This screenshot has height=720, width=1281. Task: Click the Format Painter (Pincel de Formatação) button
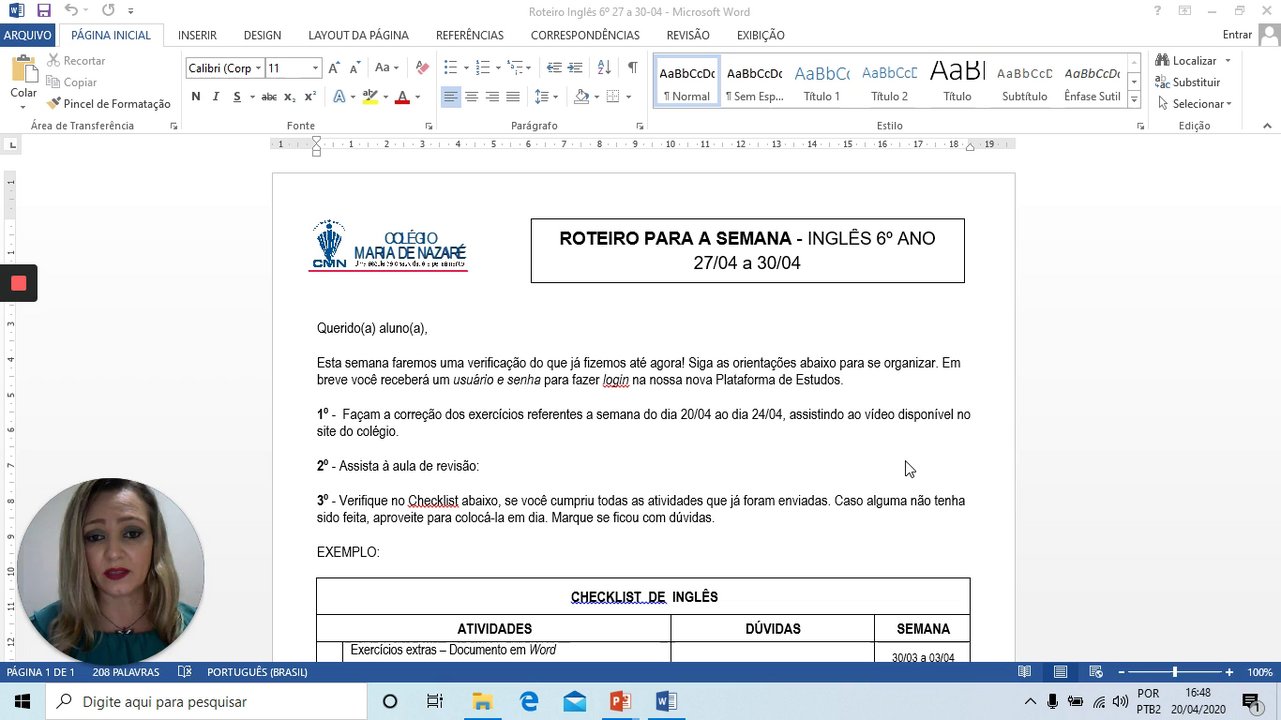tap(109, 104)
